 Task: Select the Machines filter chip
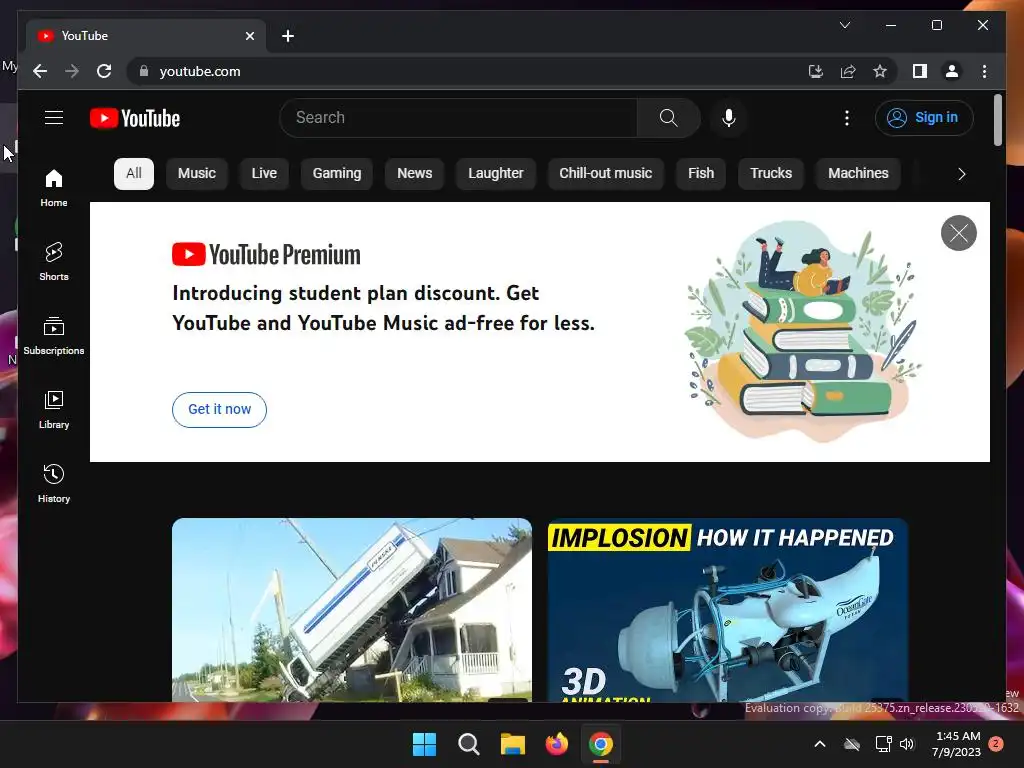pos(858,173)
